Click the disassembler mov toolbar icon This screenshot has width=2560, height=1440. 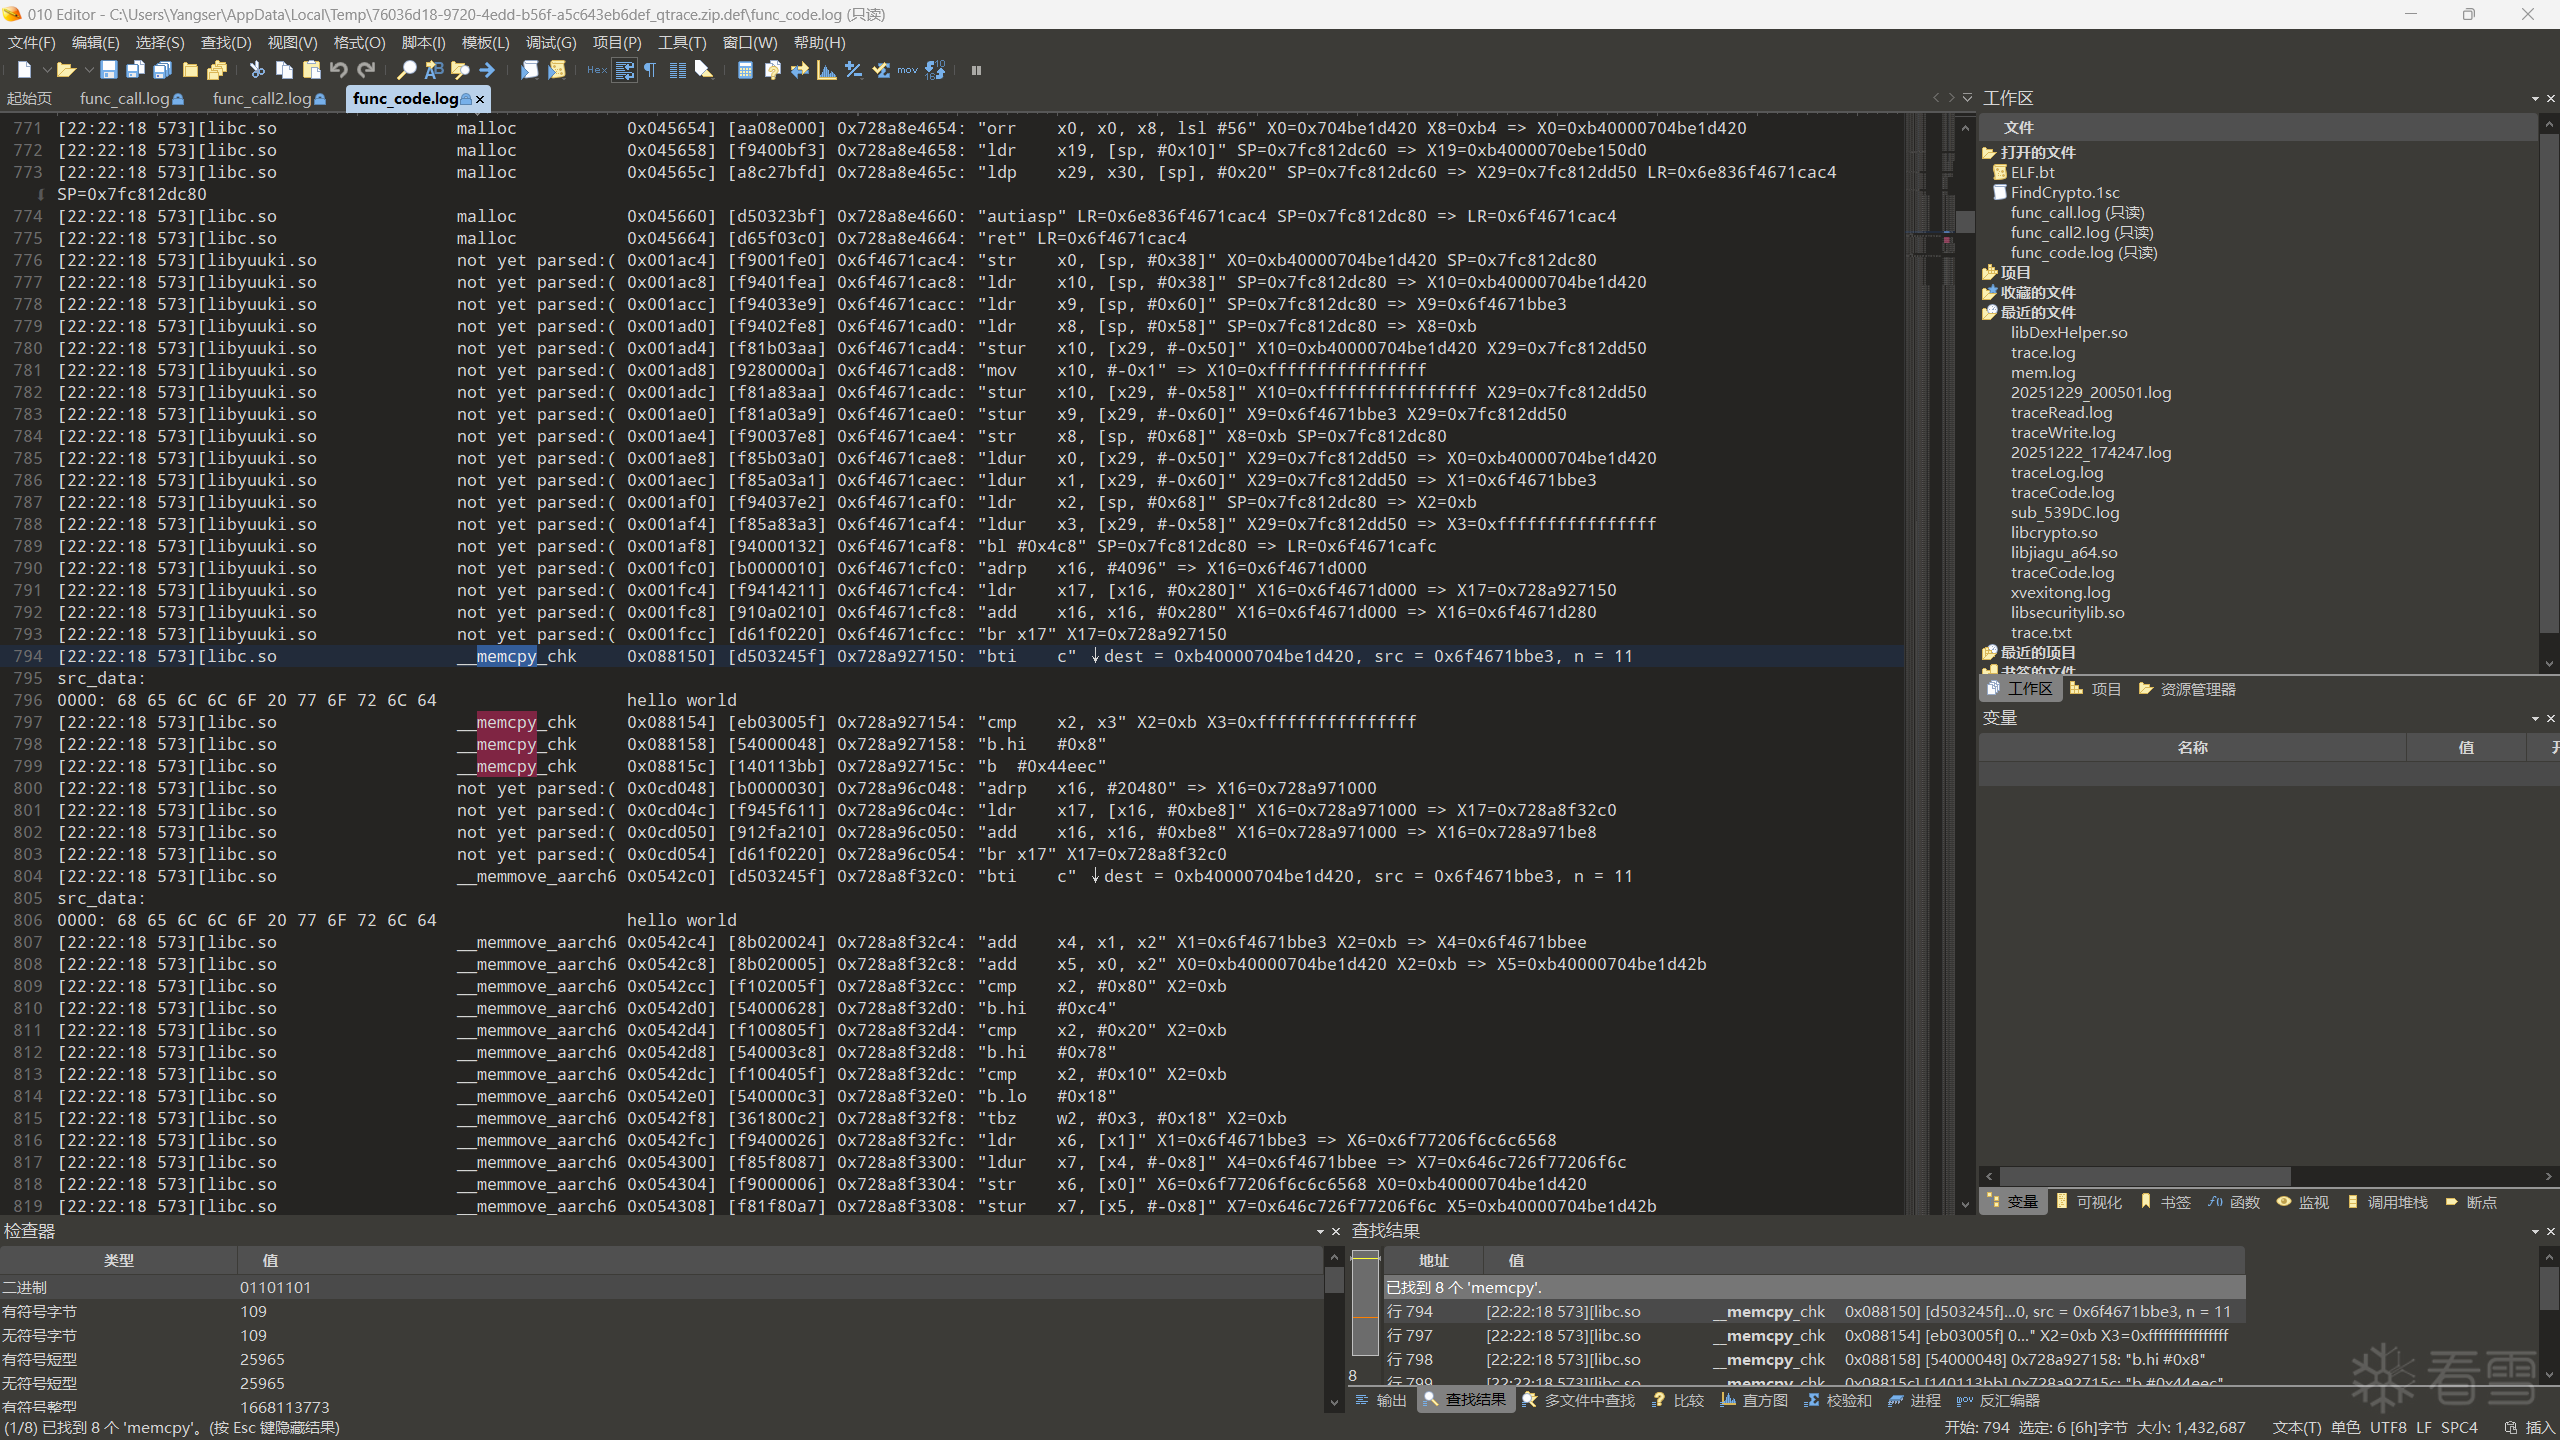tap(907, 70)
